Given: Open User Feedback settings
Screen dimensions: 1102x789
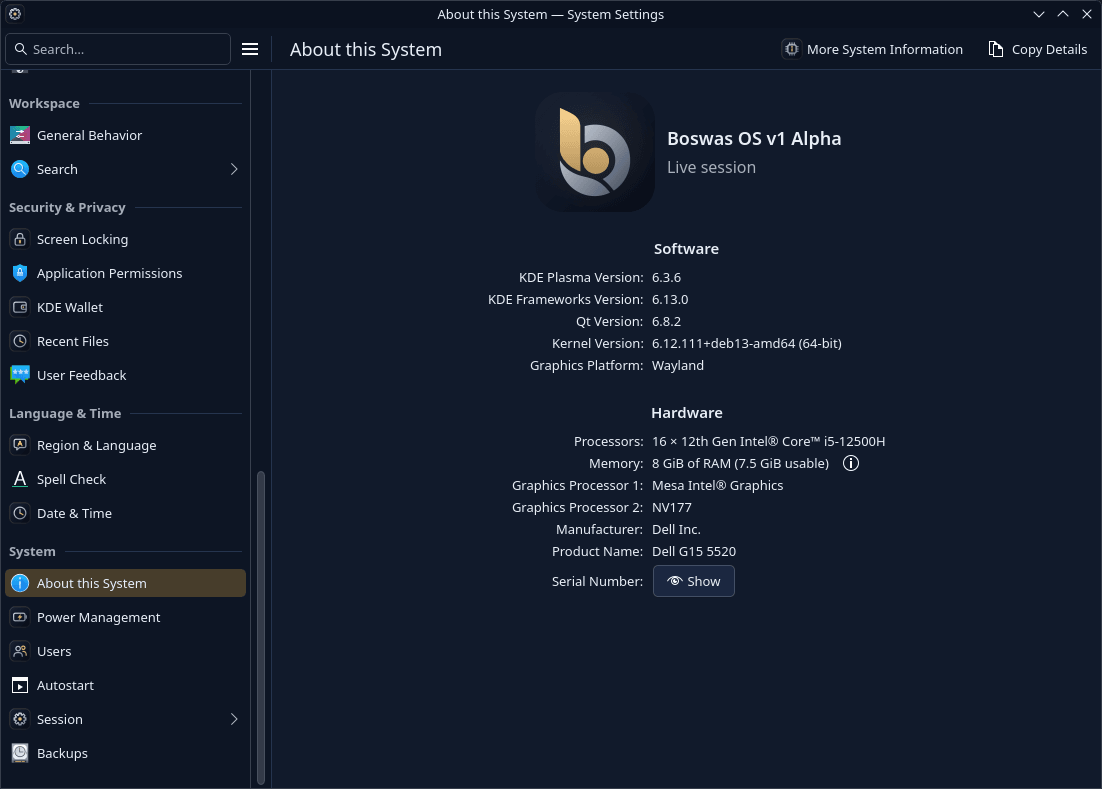Looking at the screenshot, I should 125,375.
